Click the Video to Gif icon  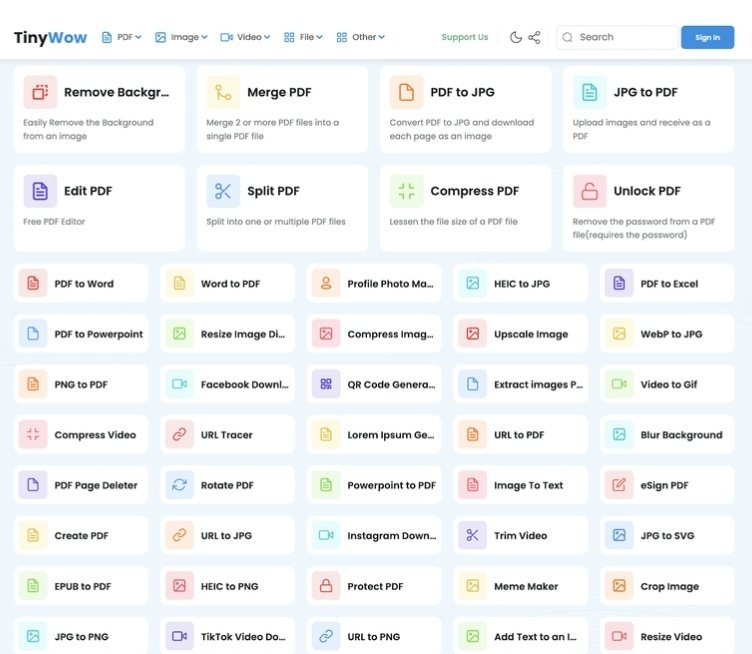619,384
